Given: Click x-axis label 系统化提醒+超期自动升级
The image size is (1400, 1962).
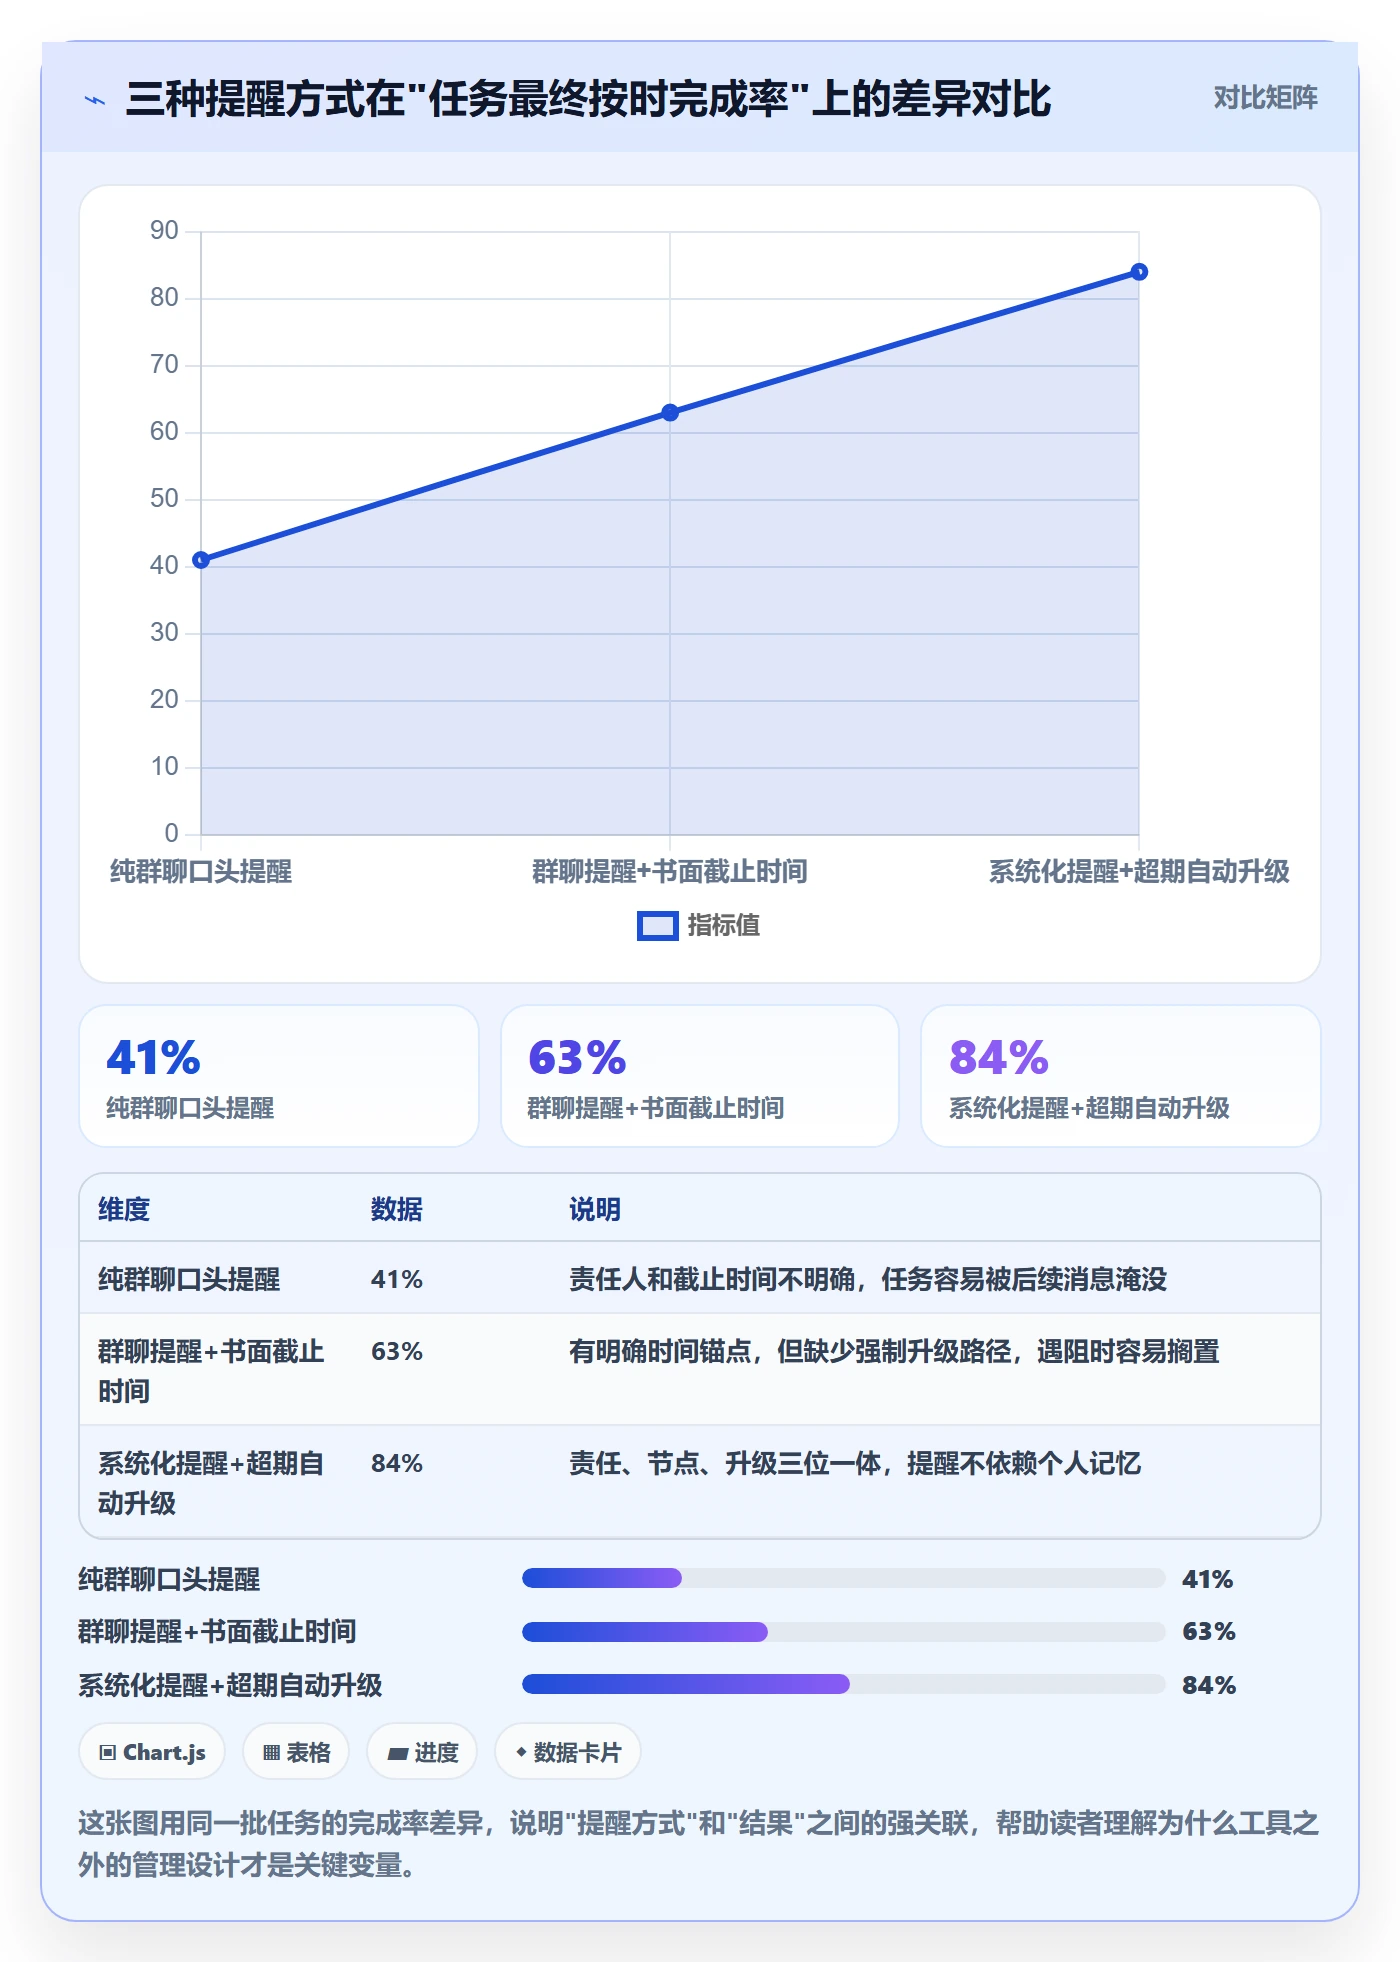Looking at the screenshot, I should click(x=1139, y=872).
